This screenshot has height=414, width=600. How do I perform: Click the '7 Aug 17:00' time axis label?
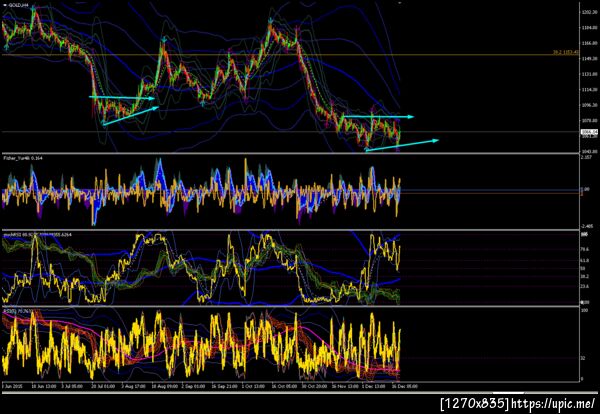click(133, 386)
